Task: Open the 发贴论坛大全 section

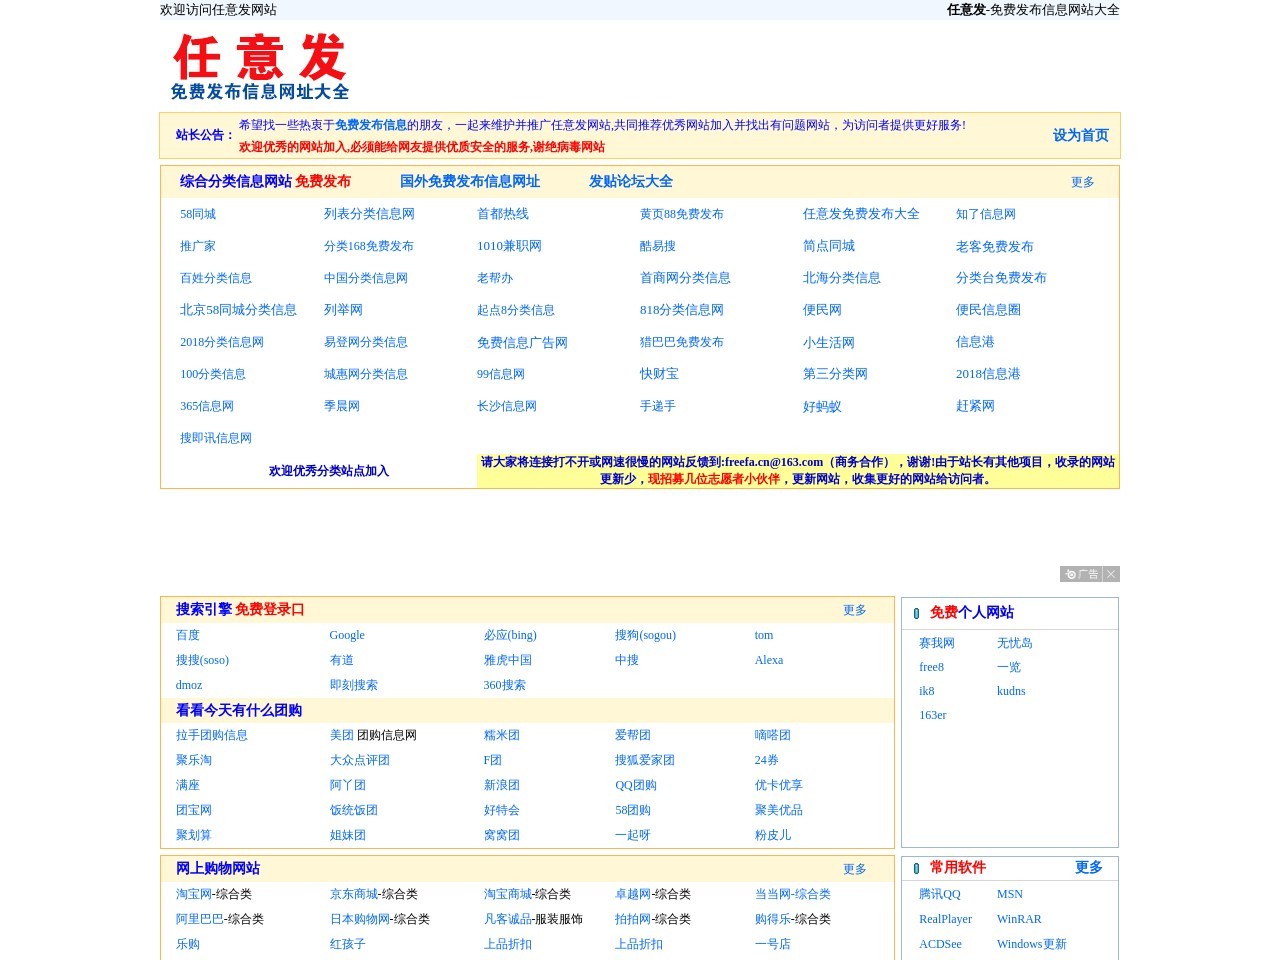Action: [x=631, y=182]
